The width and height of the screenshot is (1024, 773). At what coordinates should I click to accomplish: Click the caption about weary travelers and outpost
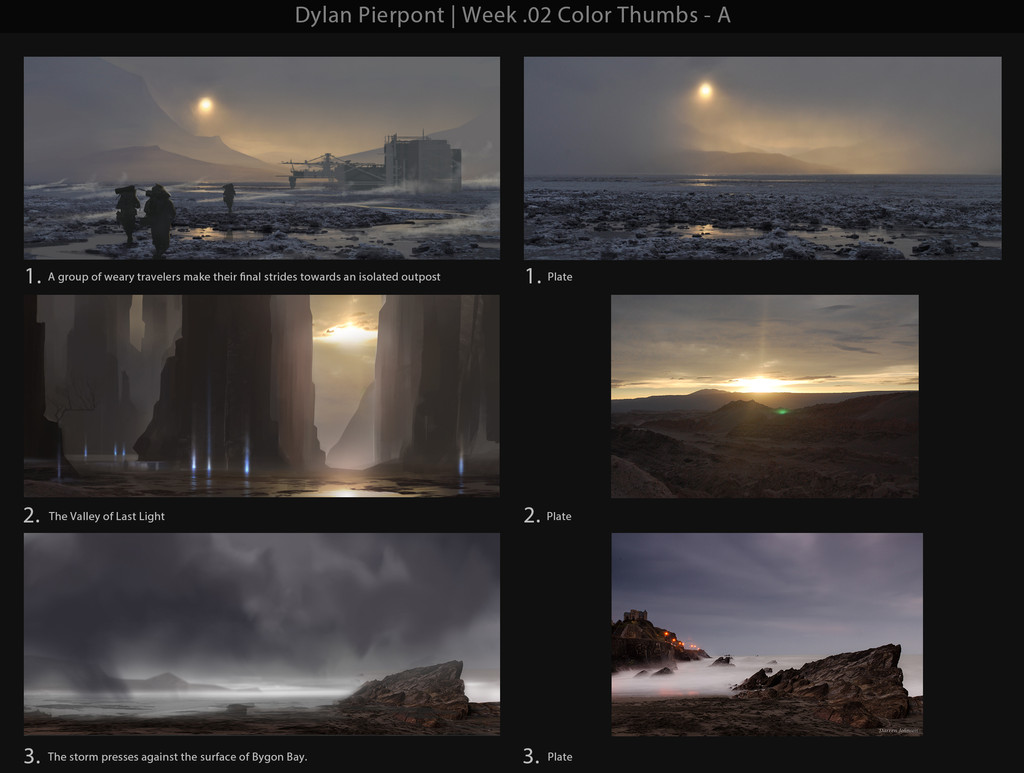244,277
